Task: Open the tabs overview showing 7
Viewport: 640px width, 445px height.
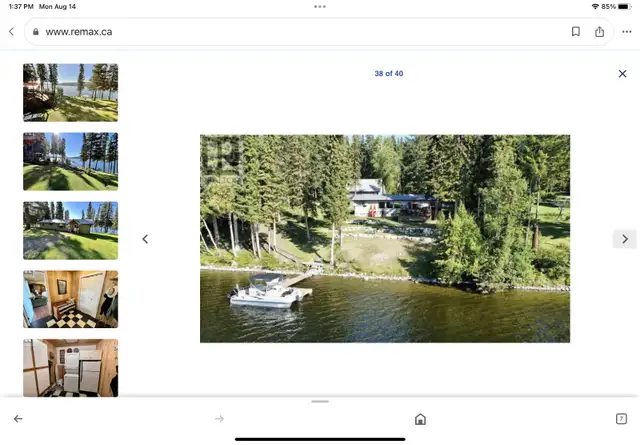Action: click(x=621, y=418)
